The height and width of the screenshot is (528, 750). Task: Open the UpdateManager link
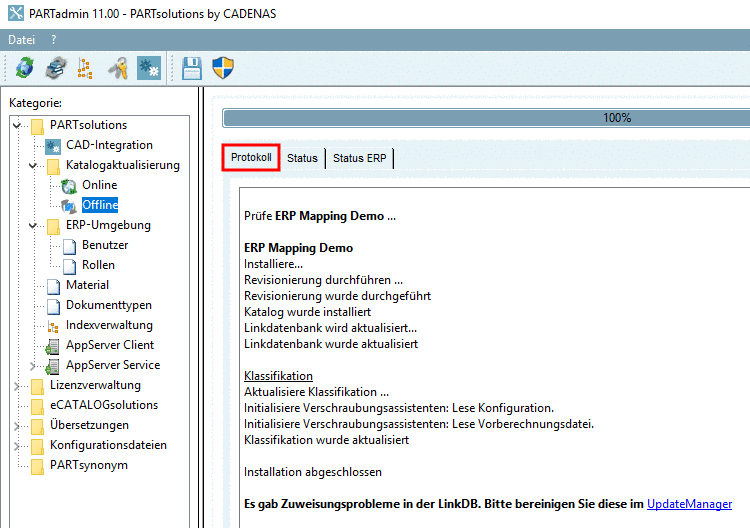point(689,504)
